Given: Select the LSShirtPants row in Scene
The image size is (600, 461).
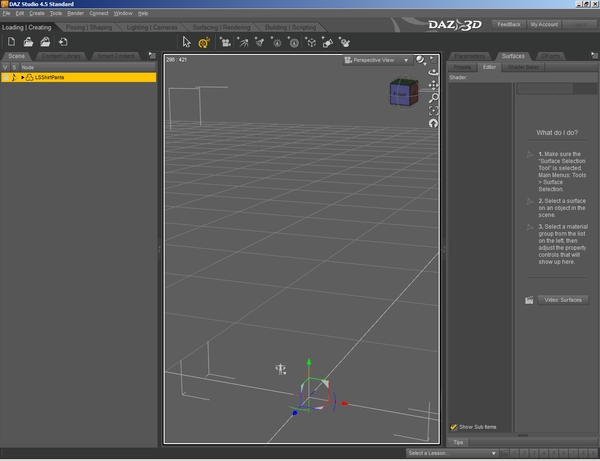Looking at the screenshot, I should point(78,77).
